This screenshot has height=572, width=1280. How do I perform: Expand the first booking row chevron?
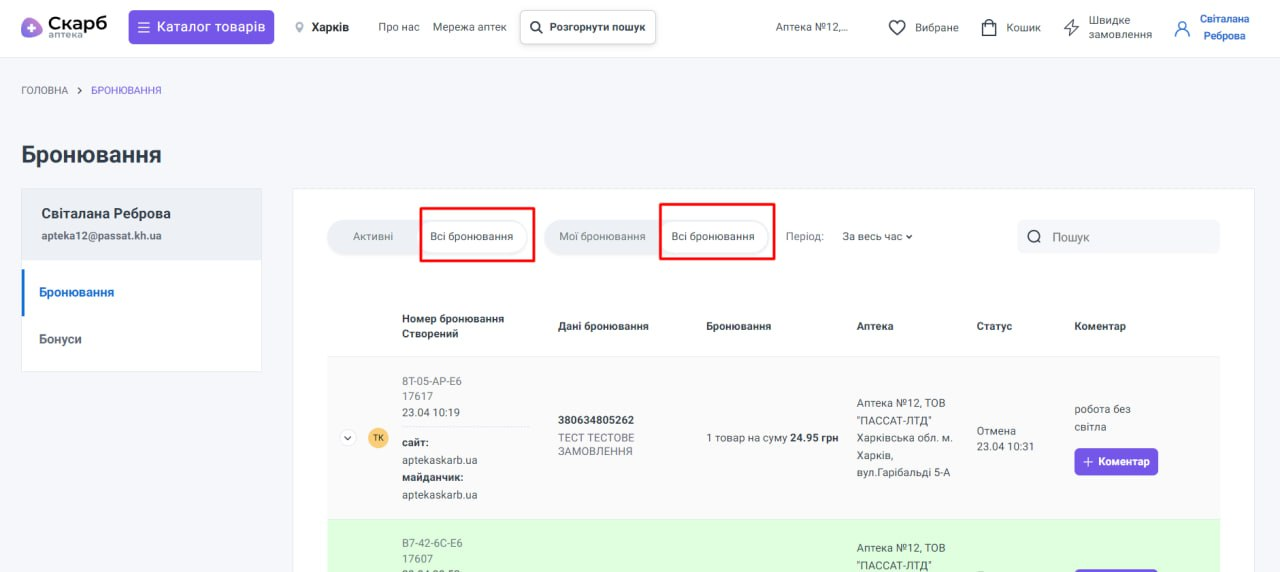tap(348, 438)
